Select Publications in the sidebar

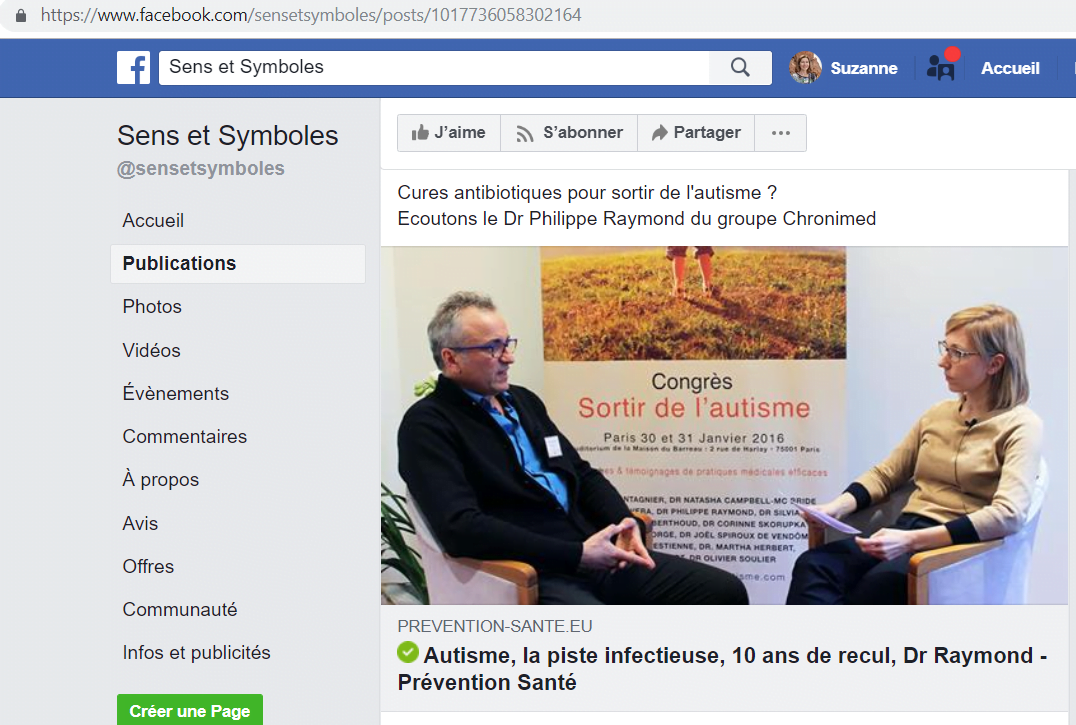[x=237, y=263]
